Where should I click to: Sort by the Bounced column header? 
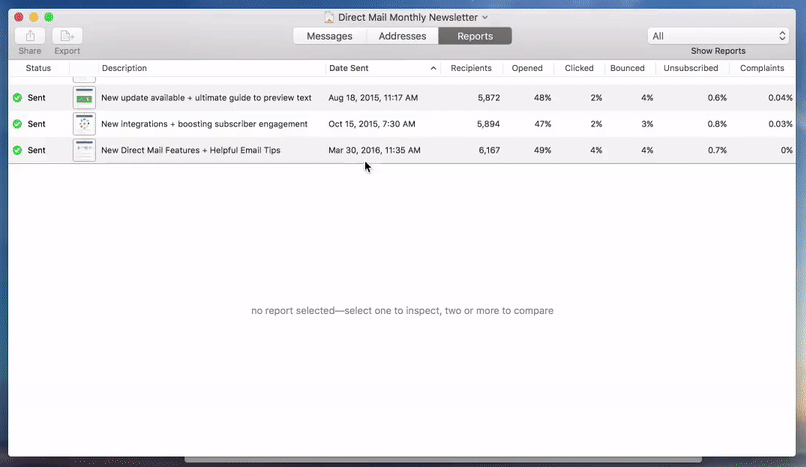click(x=627, y=68)
